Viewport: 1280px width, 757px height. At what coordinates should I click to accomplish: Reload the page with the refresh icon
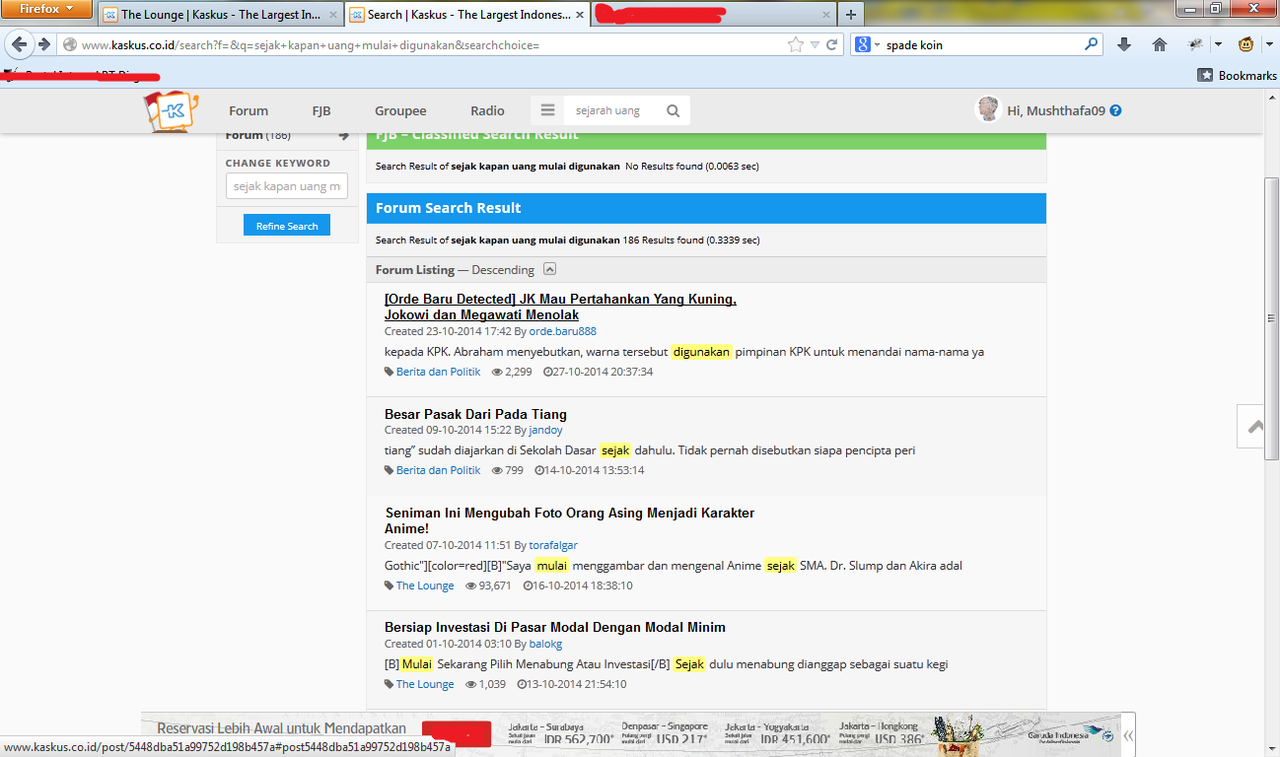[x=831, y=45]
